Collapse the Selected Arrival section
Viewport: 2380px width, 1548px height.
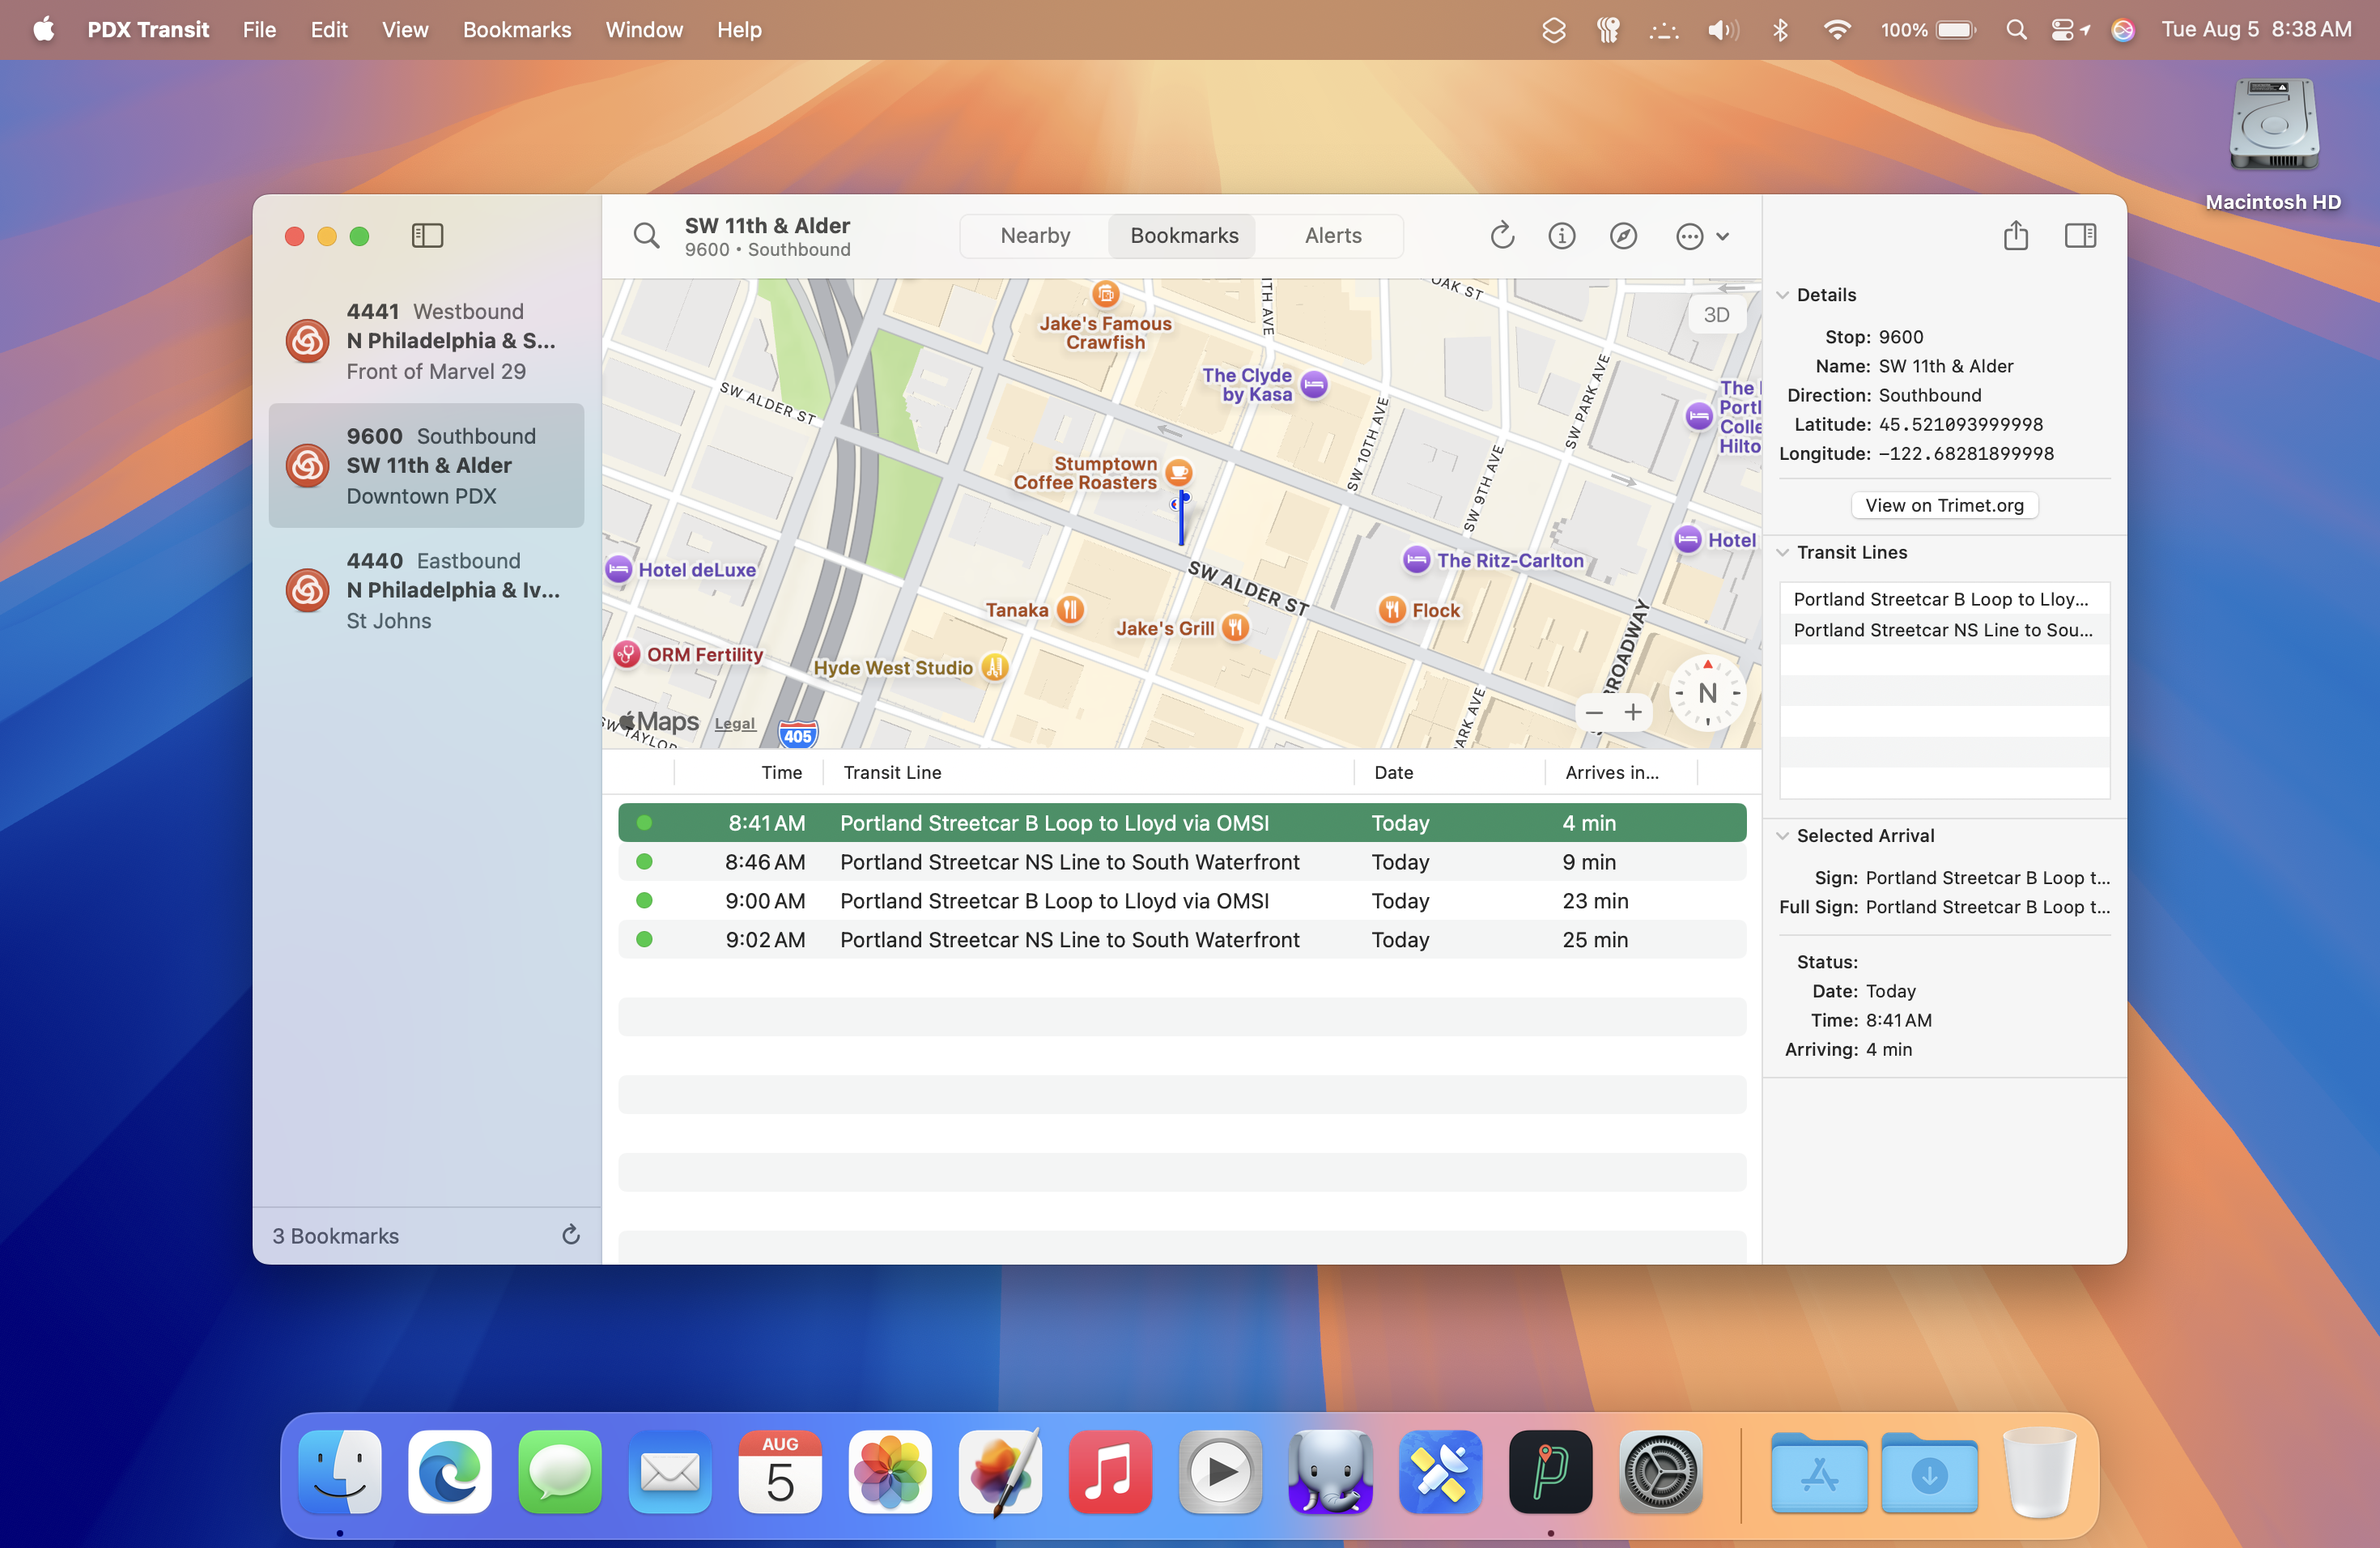tap(1782, 835)
